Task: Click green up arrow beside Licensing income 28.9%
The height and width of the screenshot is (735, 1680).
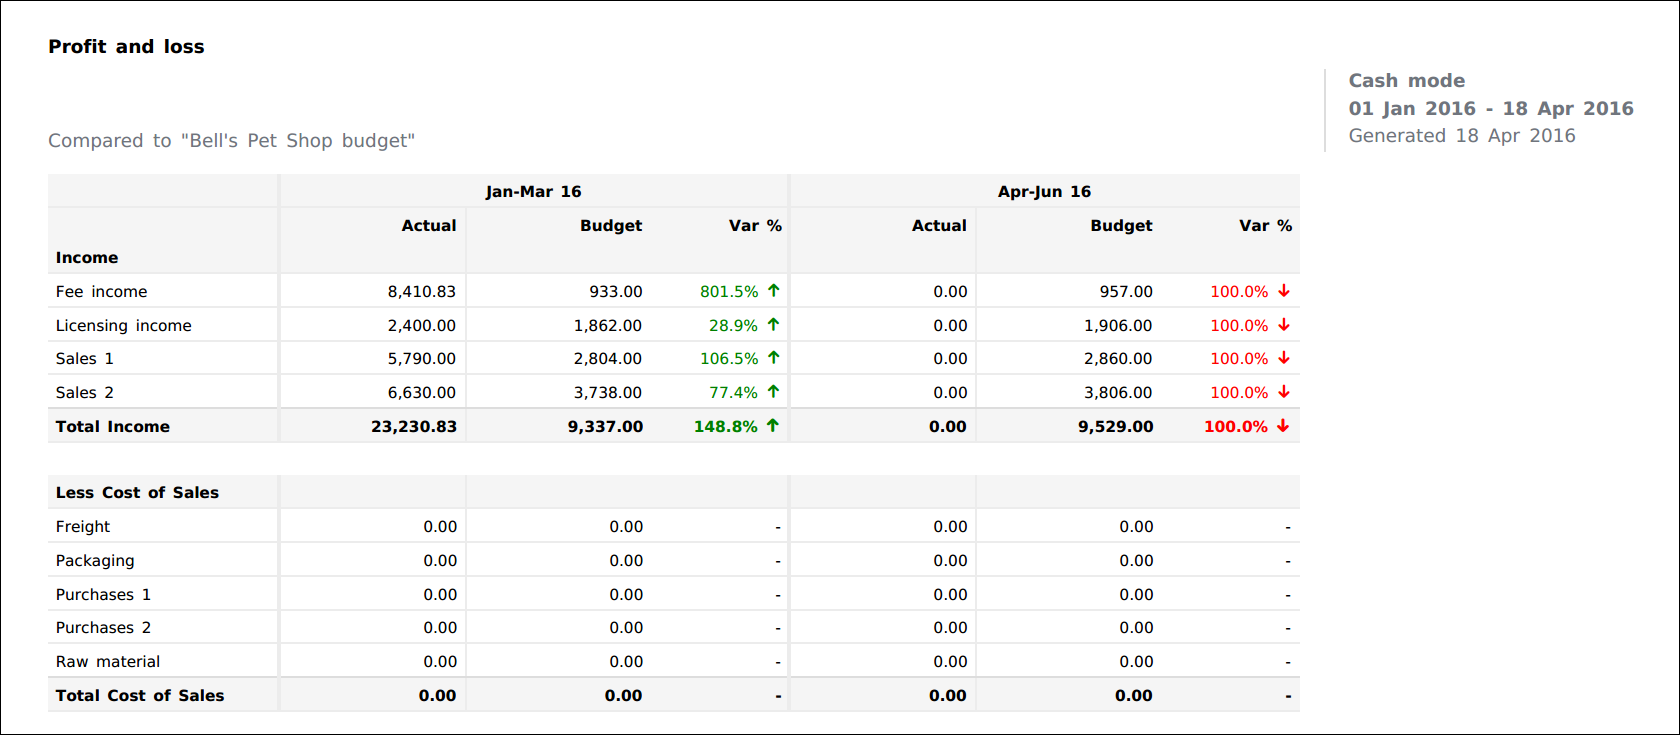Action: coord(773,325)
